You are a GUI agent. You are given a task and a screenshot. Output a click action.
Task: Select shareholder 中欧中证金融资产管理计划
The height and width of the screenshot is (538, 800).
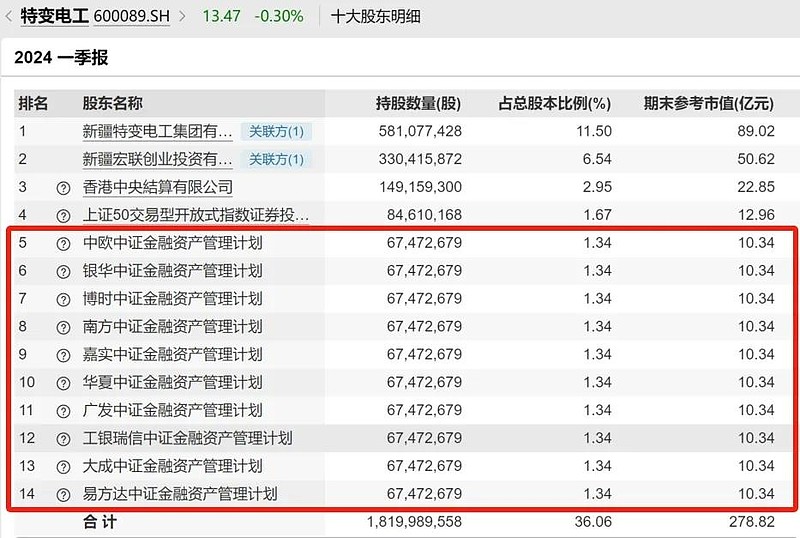pyautogui.click(x=172, y=243)
